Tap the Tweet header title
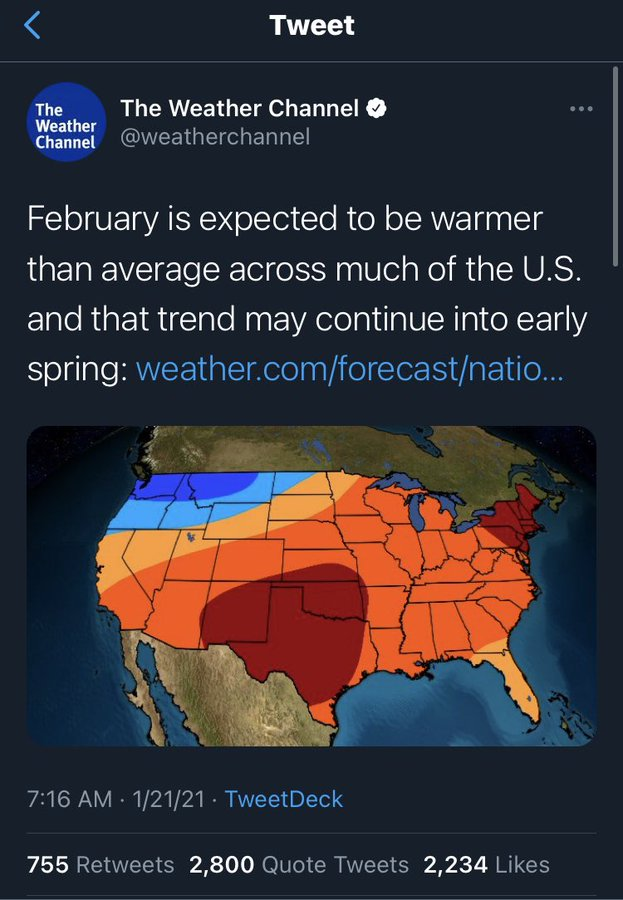The width and height of the screenshot is (623, 900). pos(311,27)
